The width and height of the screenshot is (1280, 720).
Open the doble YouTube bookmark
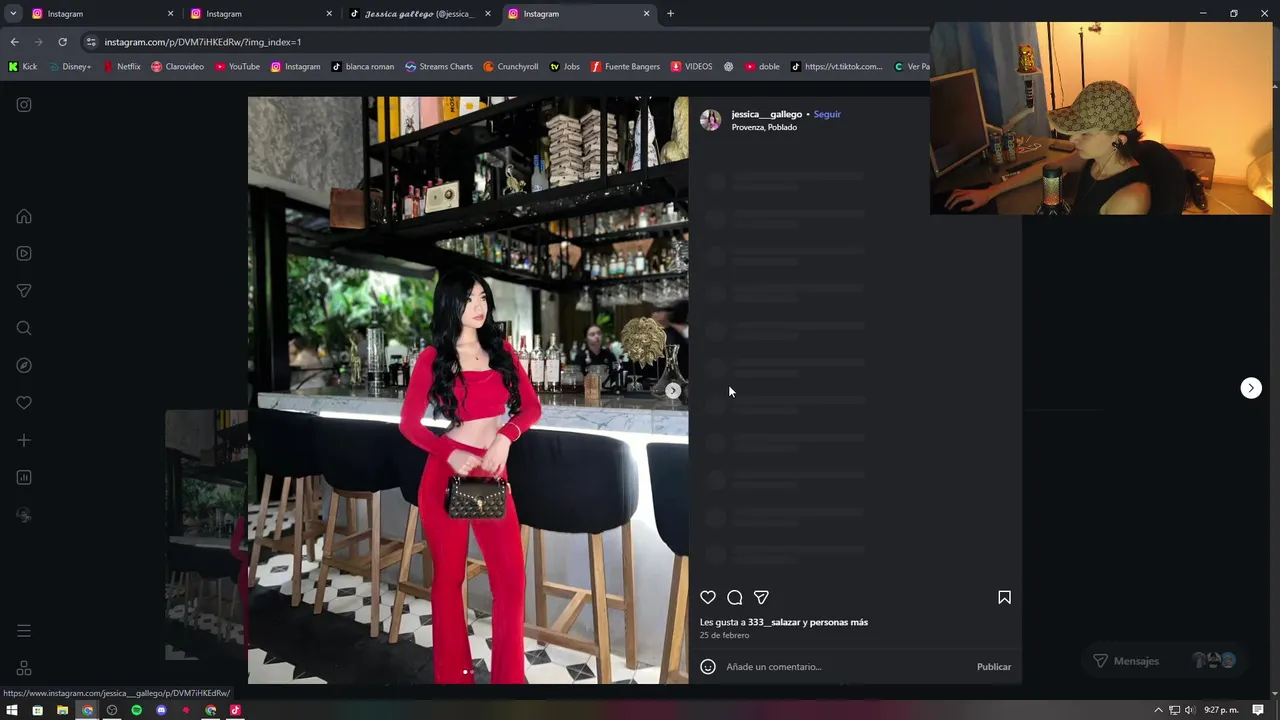coord(762,67)
